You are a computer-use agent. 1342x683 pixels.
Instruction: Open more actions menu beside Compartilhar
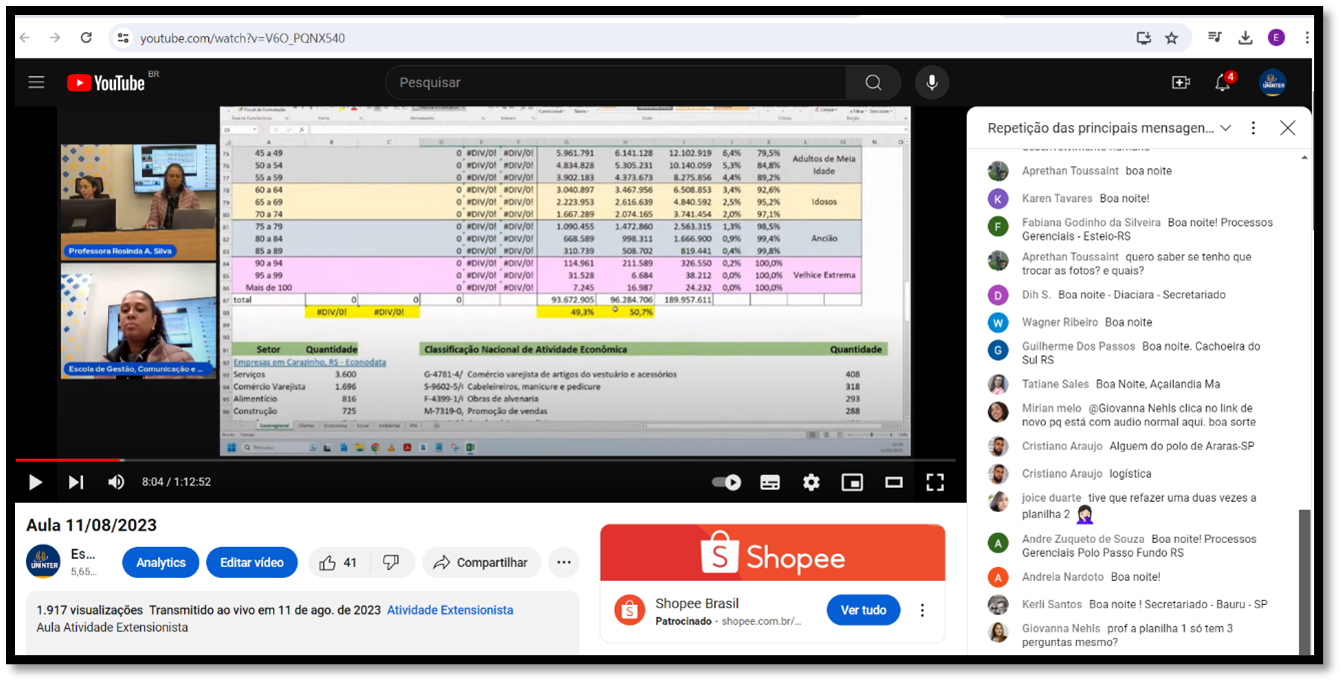[x=564, y=563]
